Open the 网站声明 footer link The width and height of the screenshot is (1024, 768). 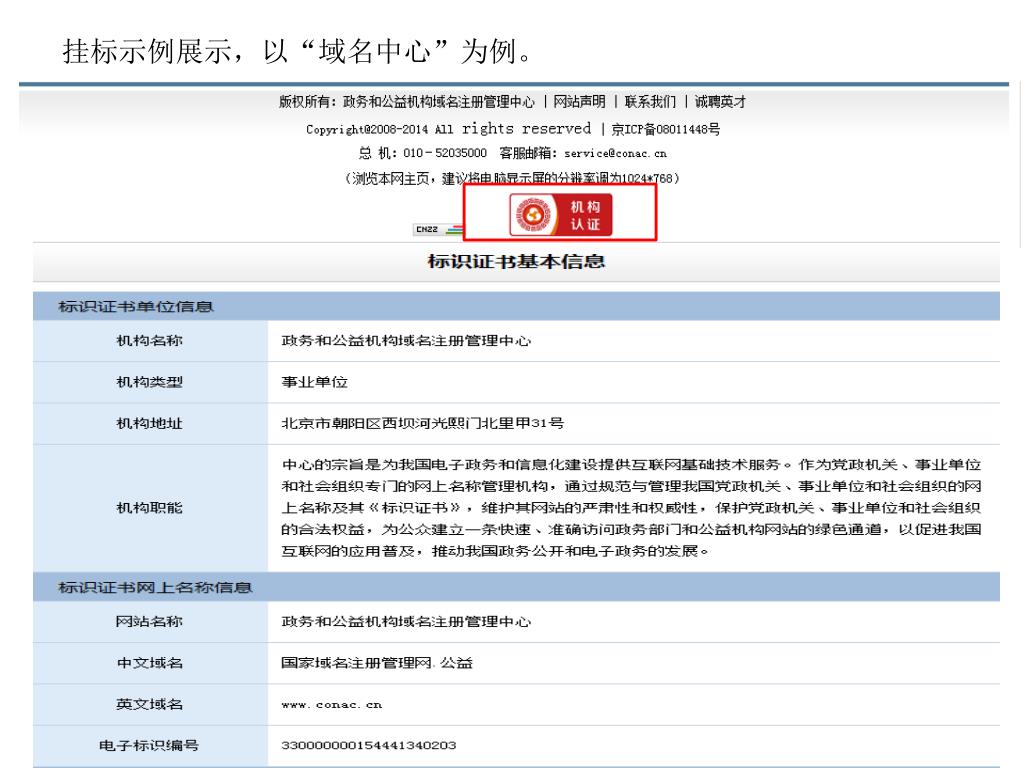point(579,102)
